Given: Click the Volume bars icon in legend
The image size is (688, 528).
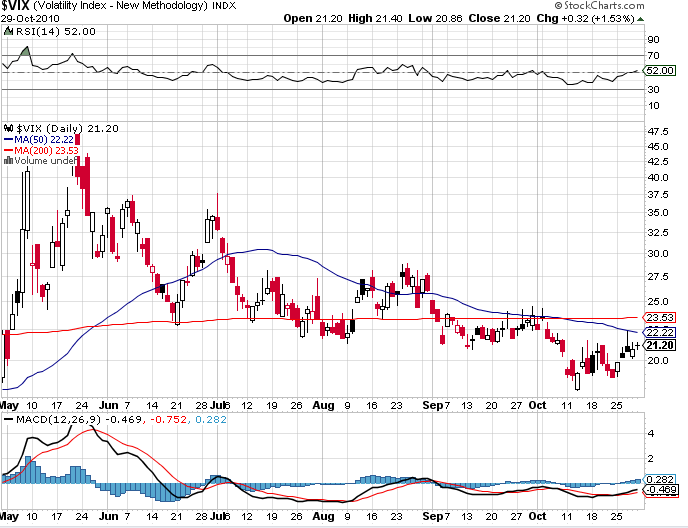Looking at the screenshot, I should click(x=9, y=160).
